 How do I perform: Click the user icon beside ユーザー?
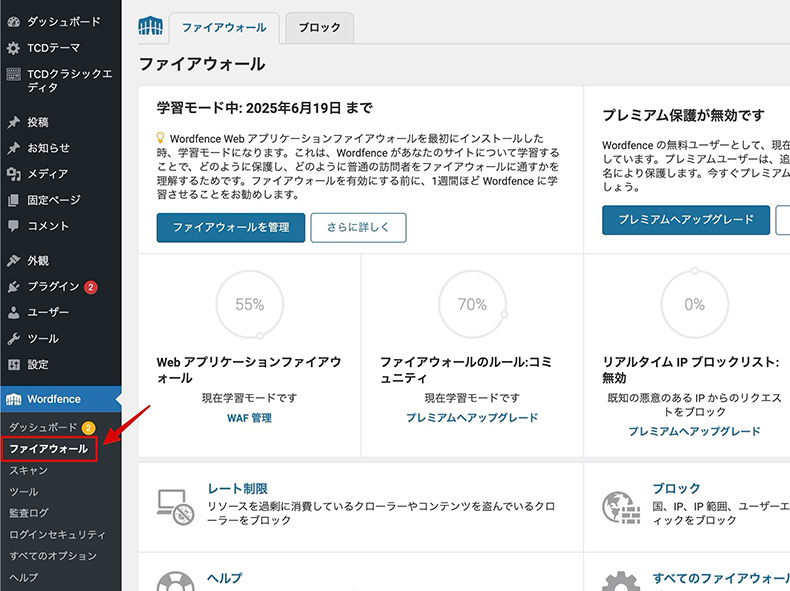(x=14, y=312)
